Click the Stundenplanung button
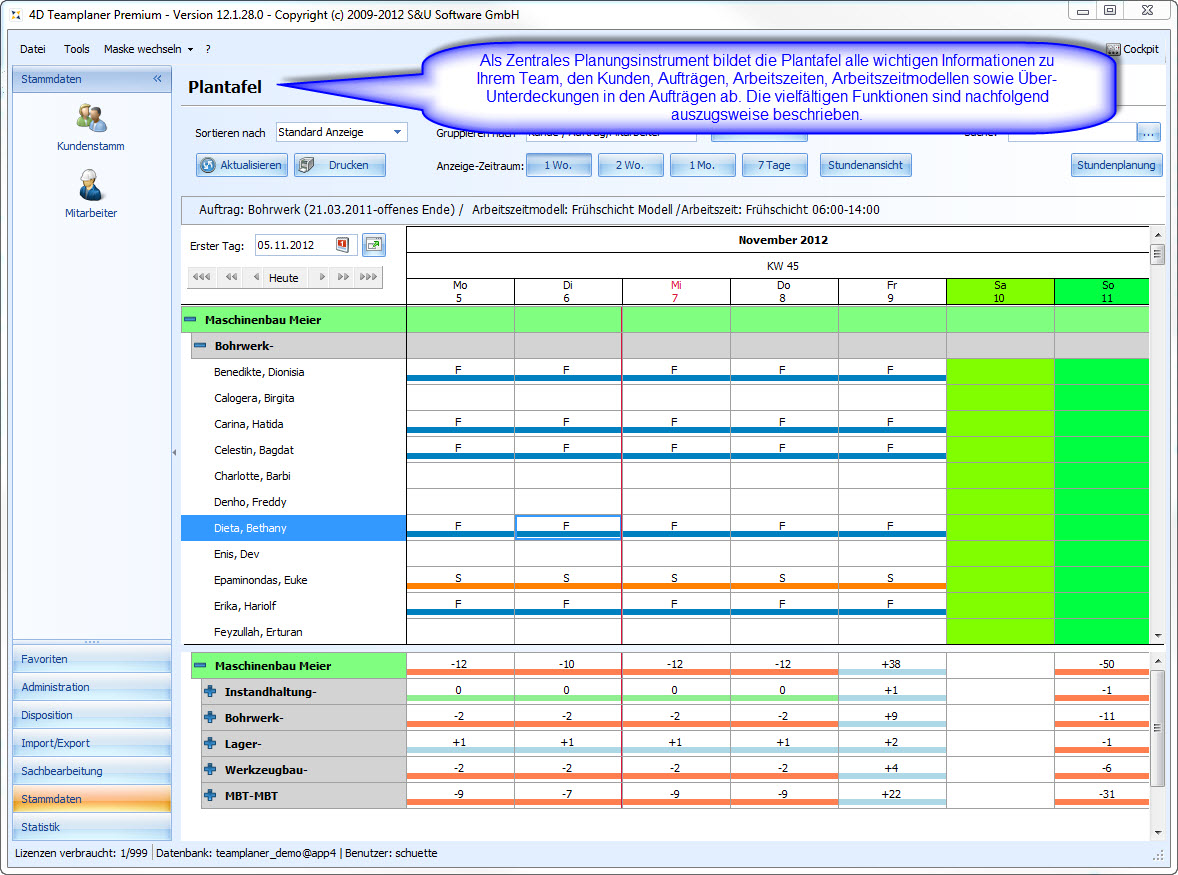The width and height of the screenshot is (1178, 875). 1116,165
